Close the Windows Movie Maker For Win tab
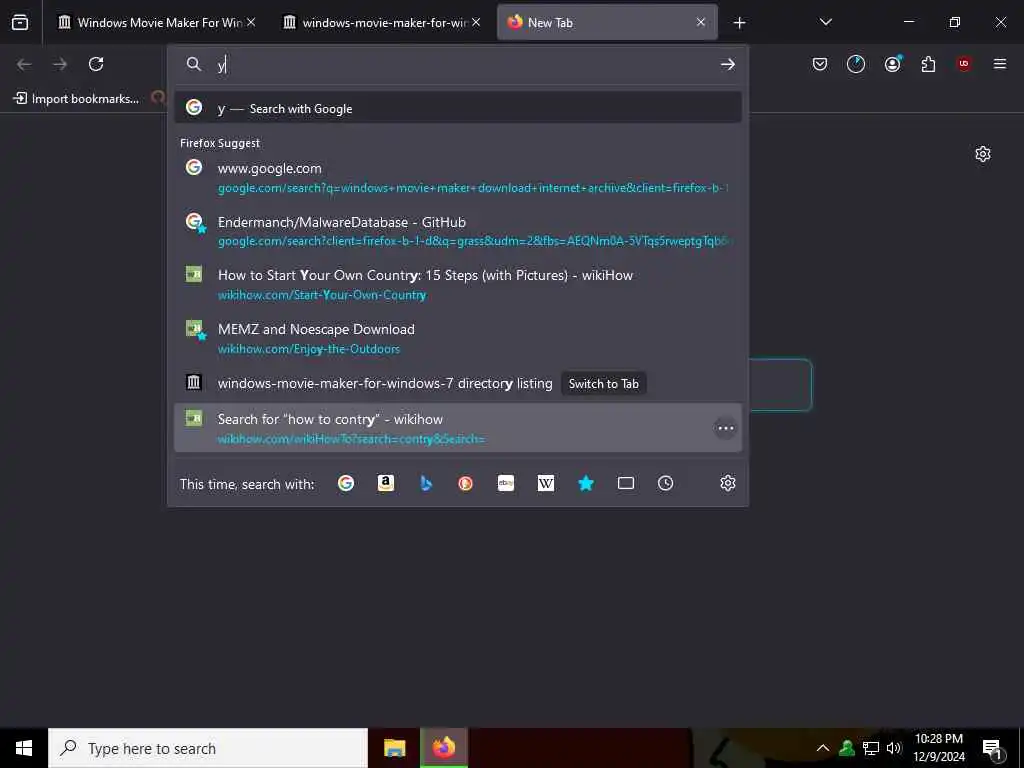 click(251, 22)
